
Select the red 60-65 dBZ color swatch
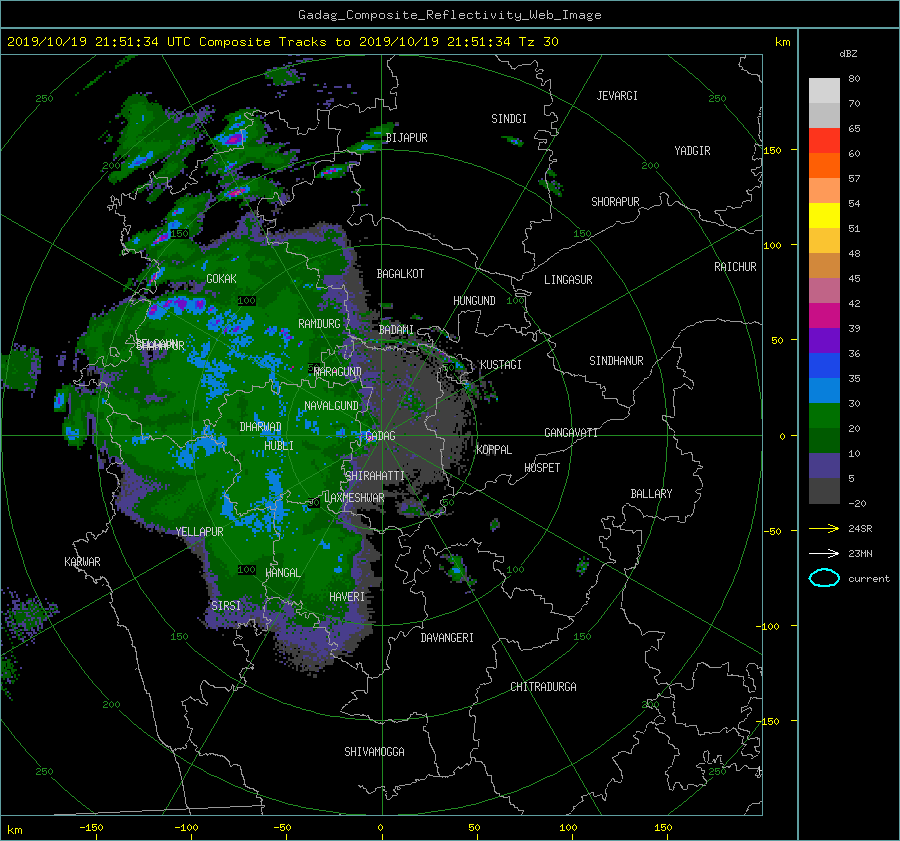824,140
